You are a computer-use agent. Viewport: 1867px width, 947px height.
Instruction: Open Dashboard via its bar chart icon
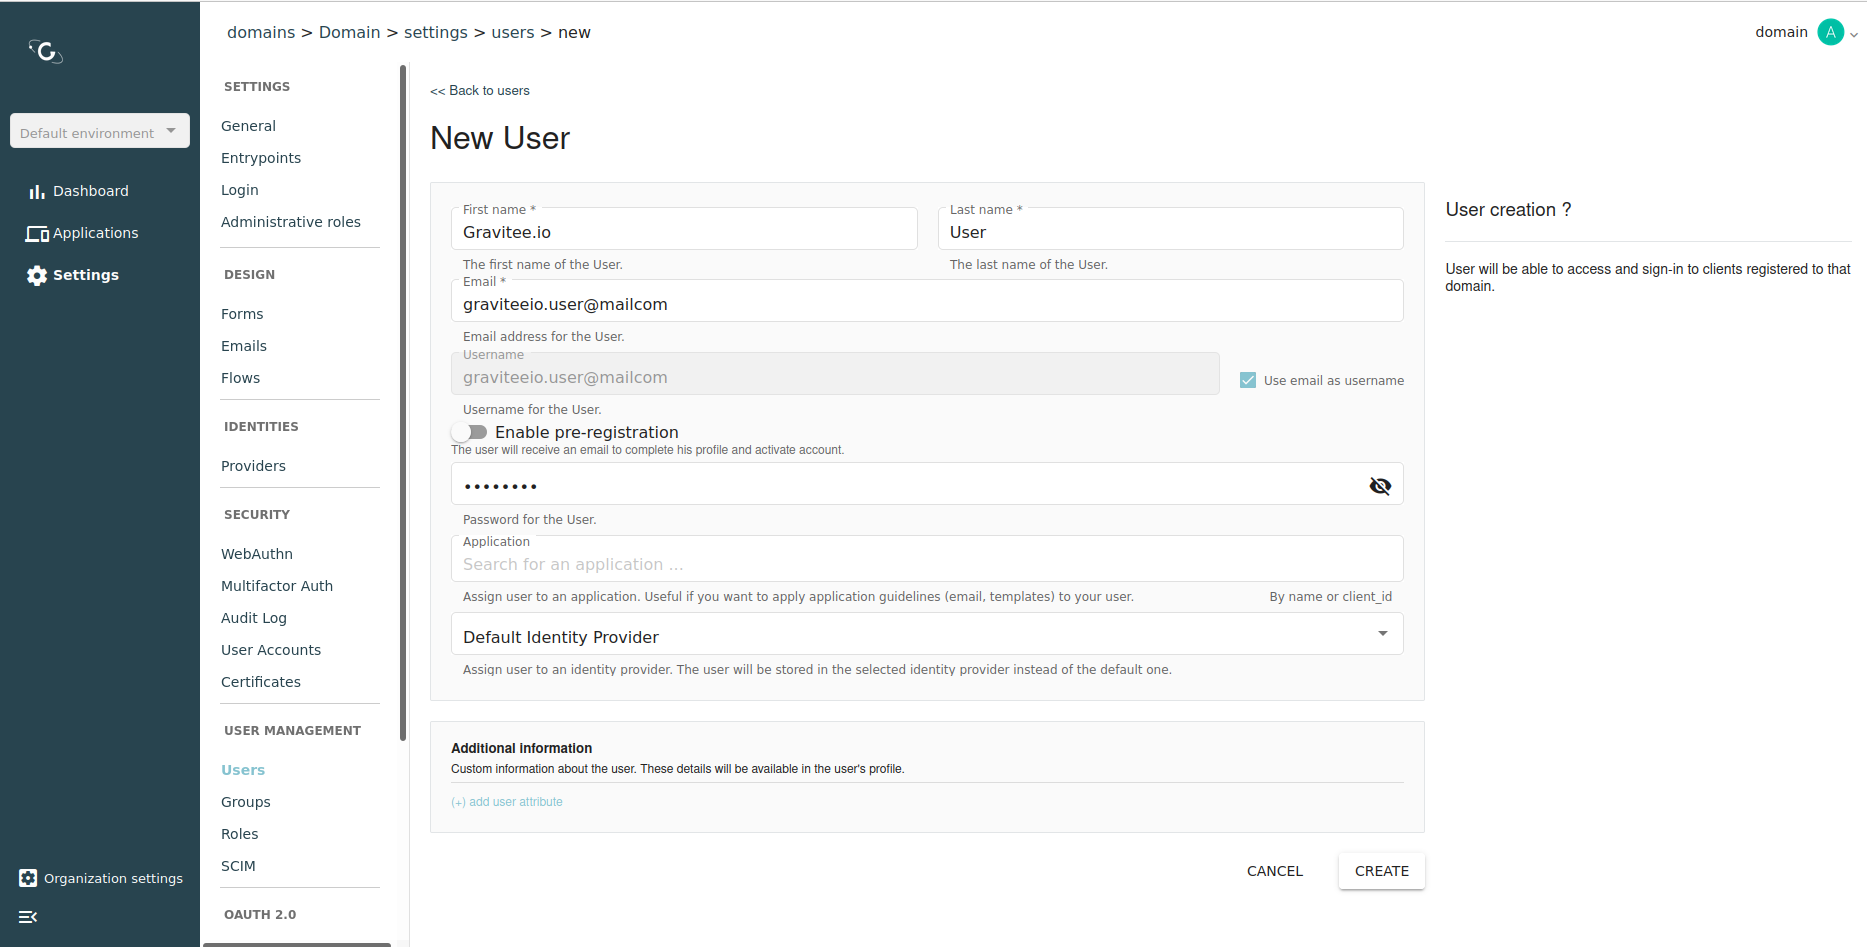(x=37, y=191)
